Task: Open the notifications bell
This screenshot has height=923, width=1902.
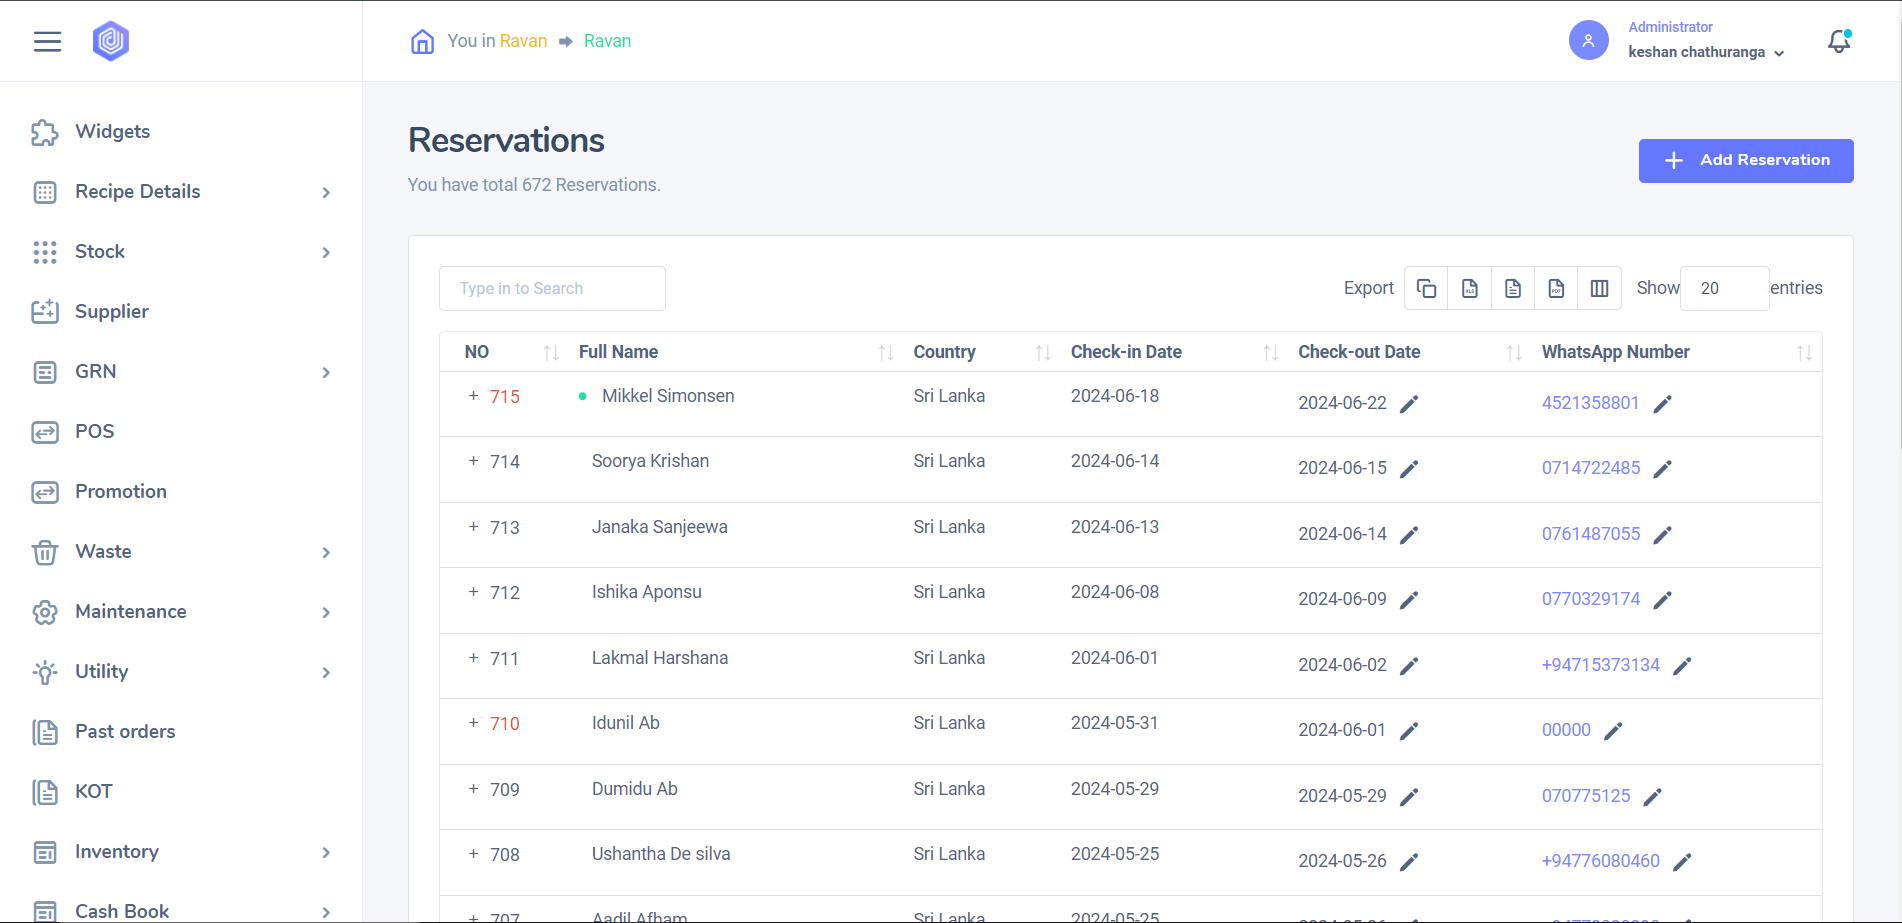Action: 1838,41
